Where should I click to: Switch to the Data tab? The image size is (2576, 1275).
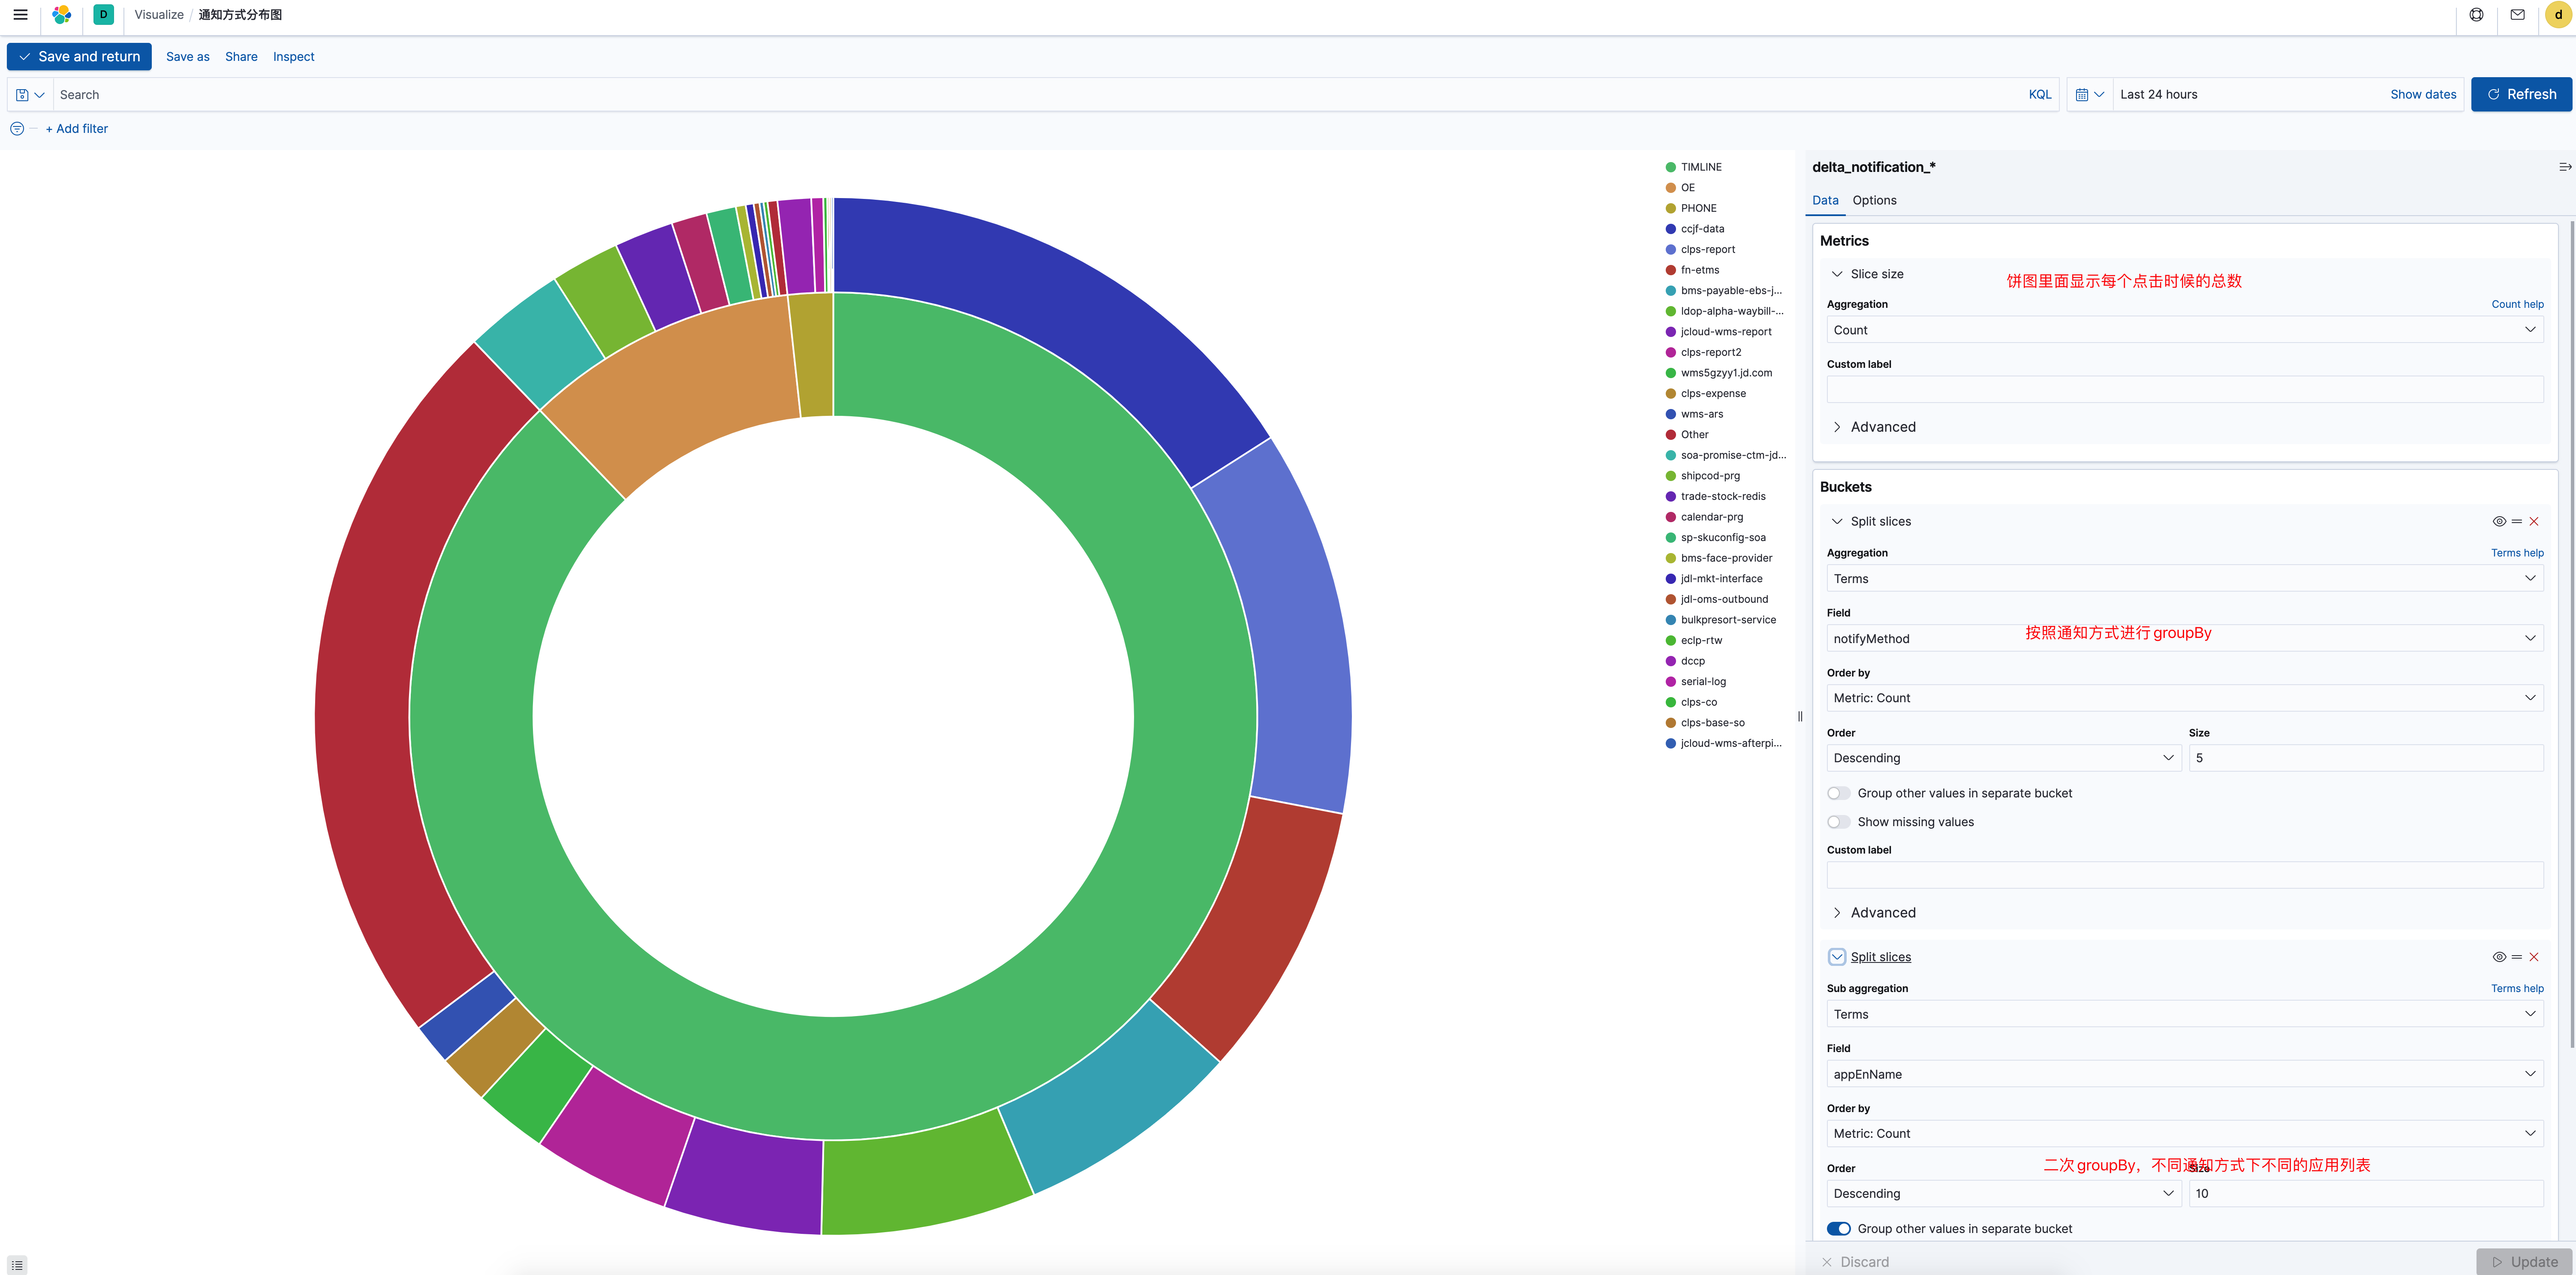coord(1824,201)
